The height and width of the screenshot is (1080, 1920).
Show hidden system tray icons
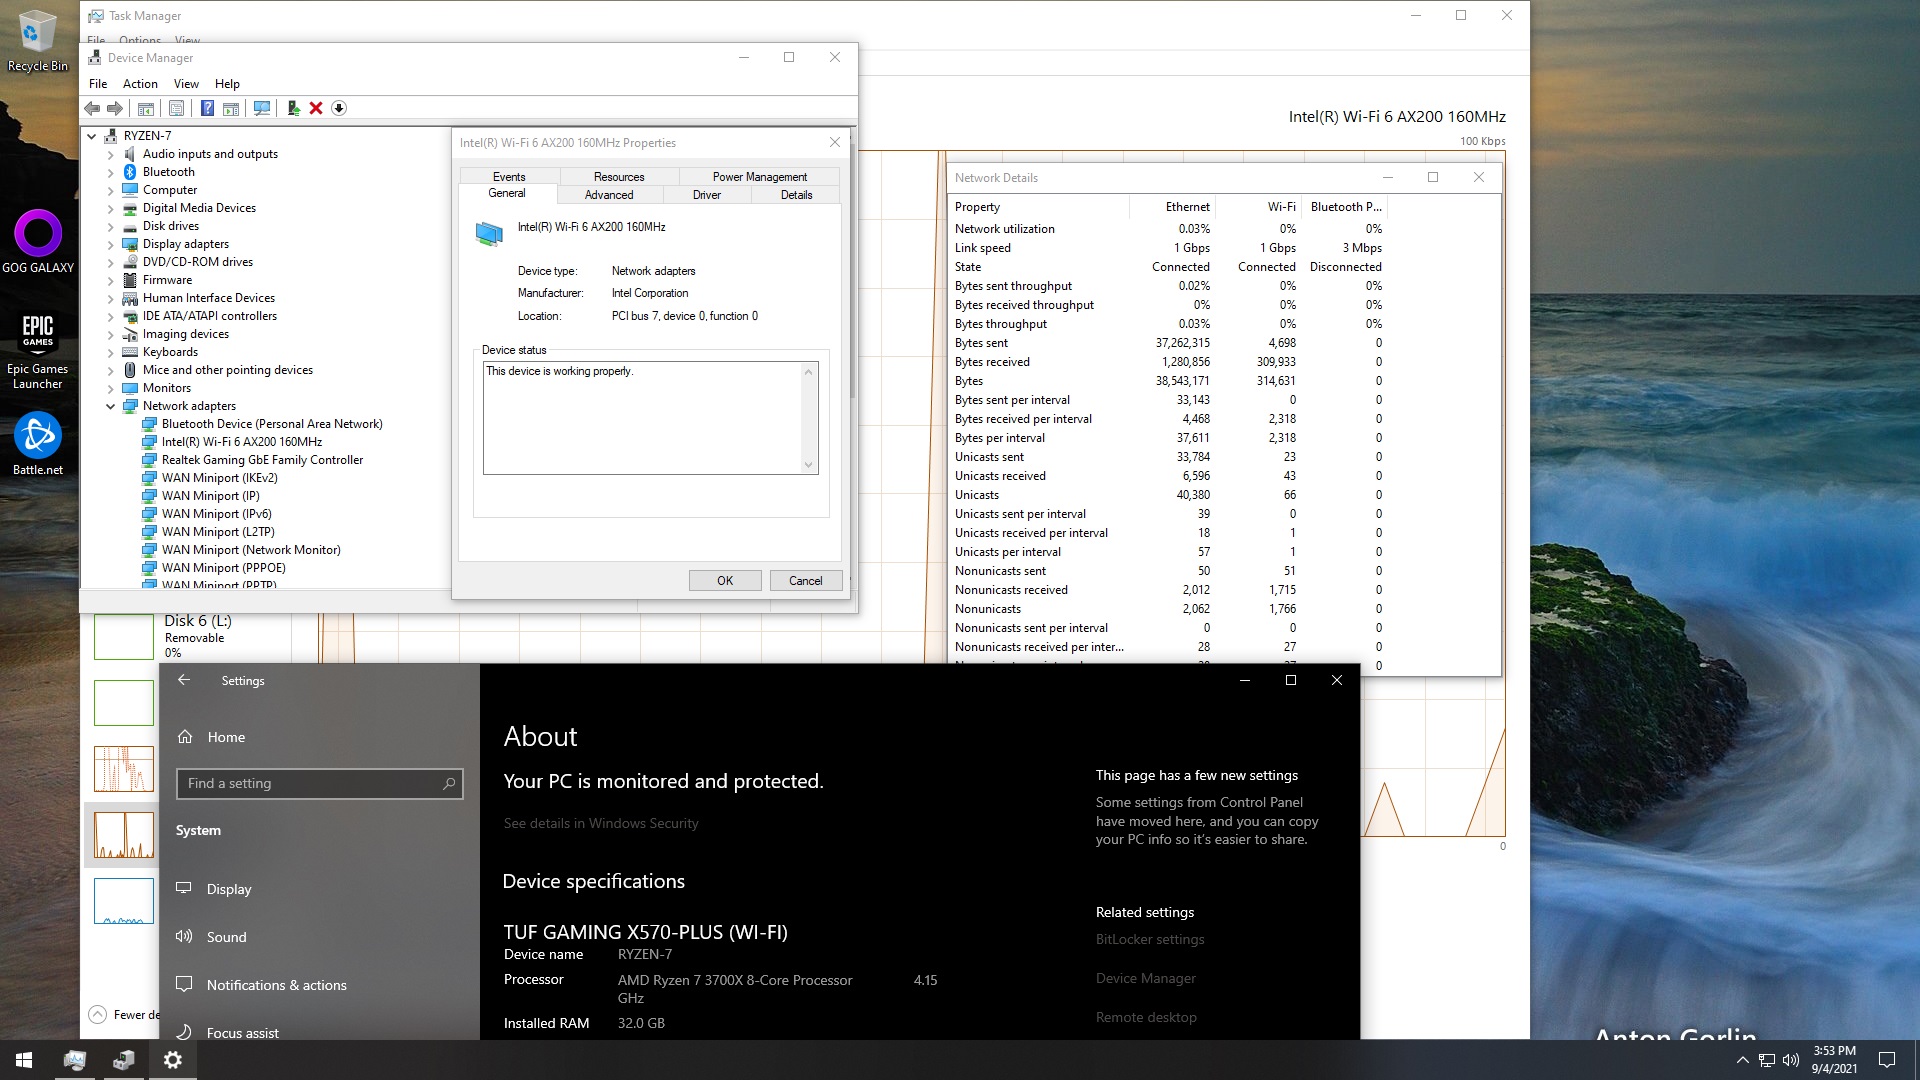[1743, 1060]
